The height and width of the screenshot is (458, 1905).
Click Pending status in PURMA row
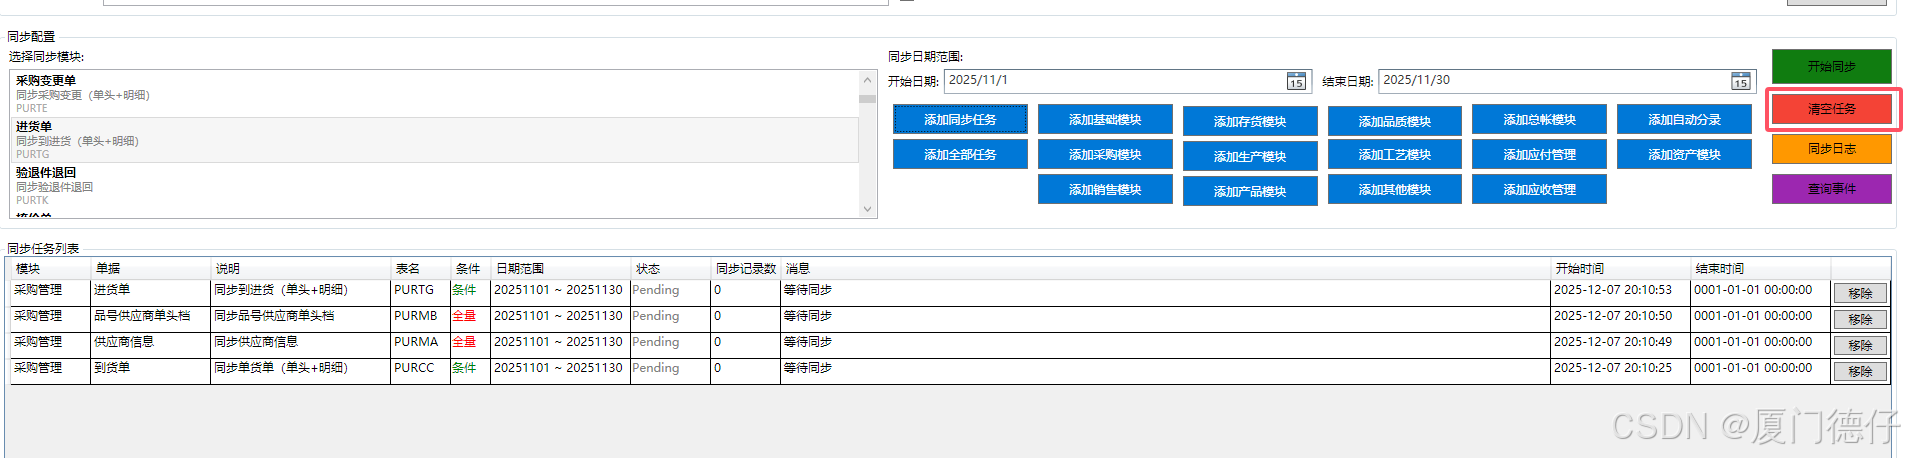click(x=670, y=343)
